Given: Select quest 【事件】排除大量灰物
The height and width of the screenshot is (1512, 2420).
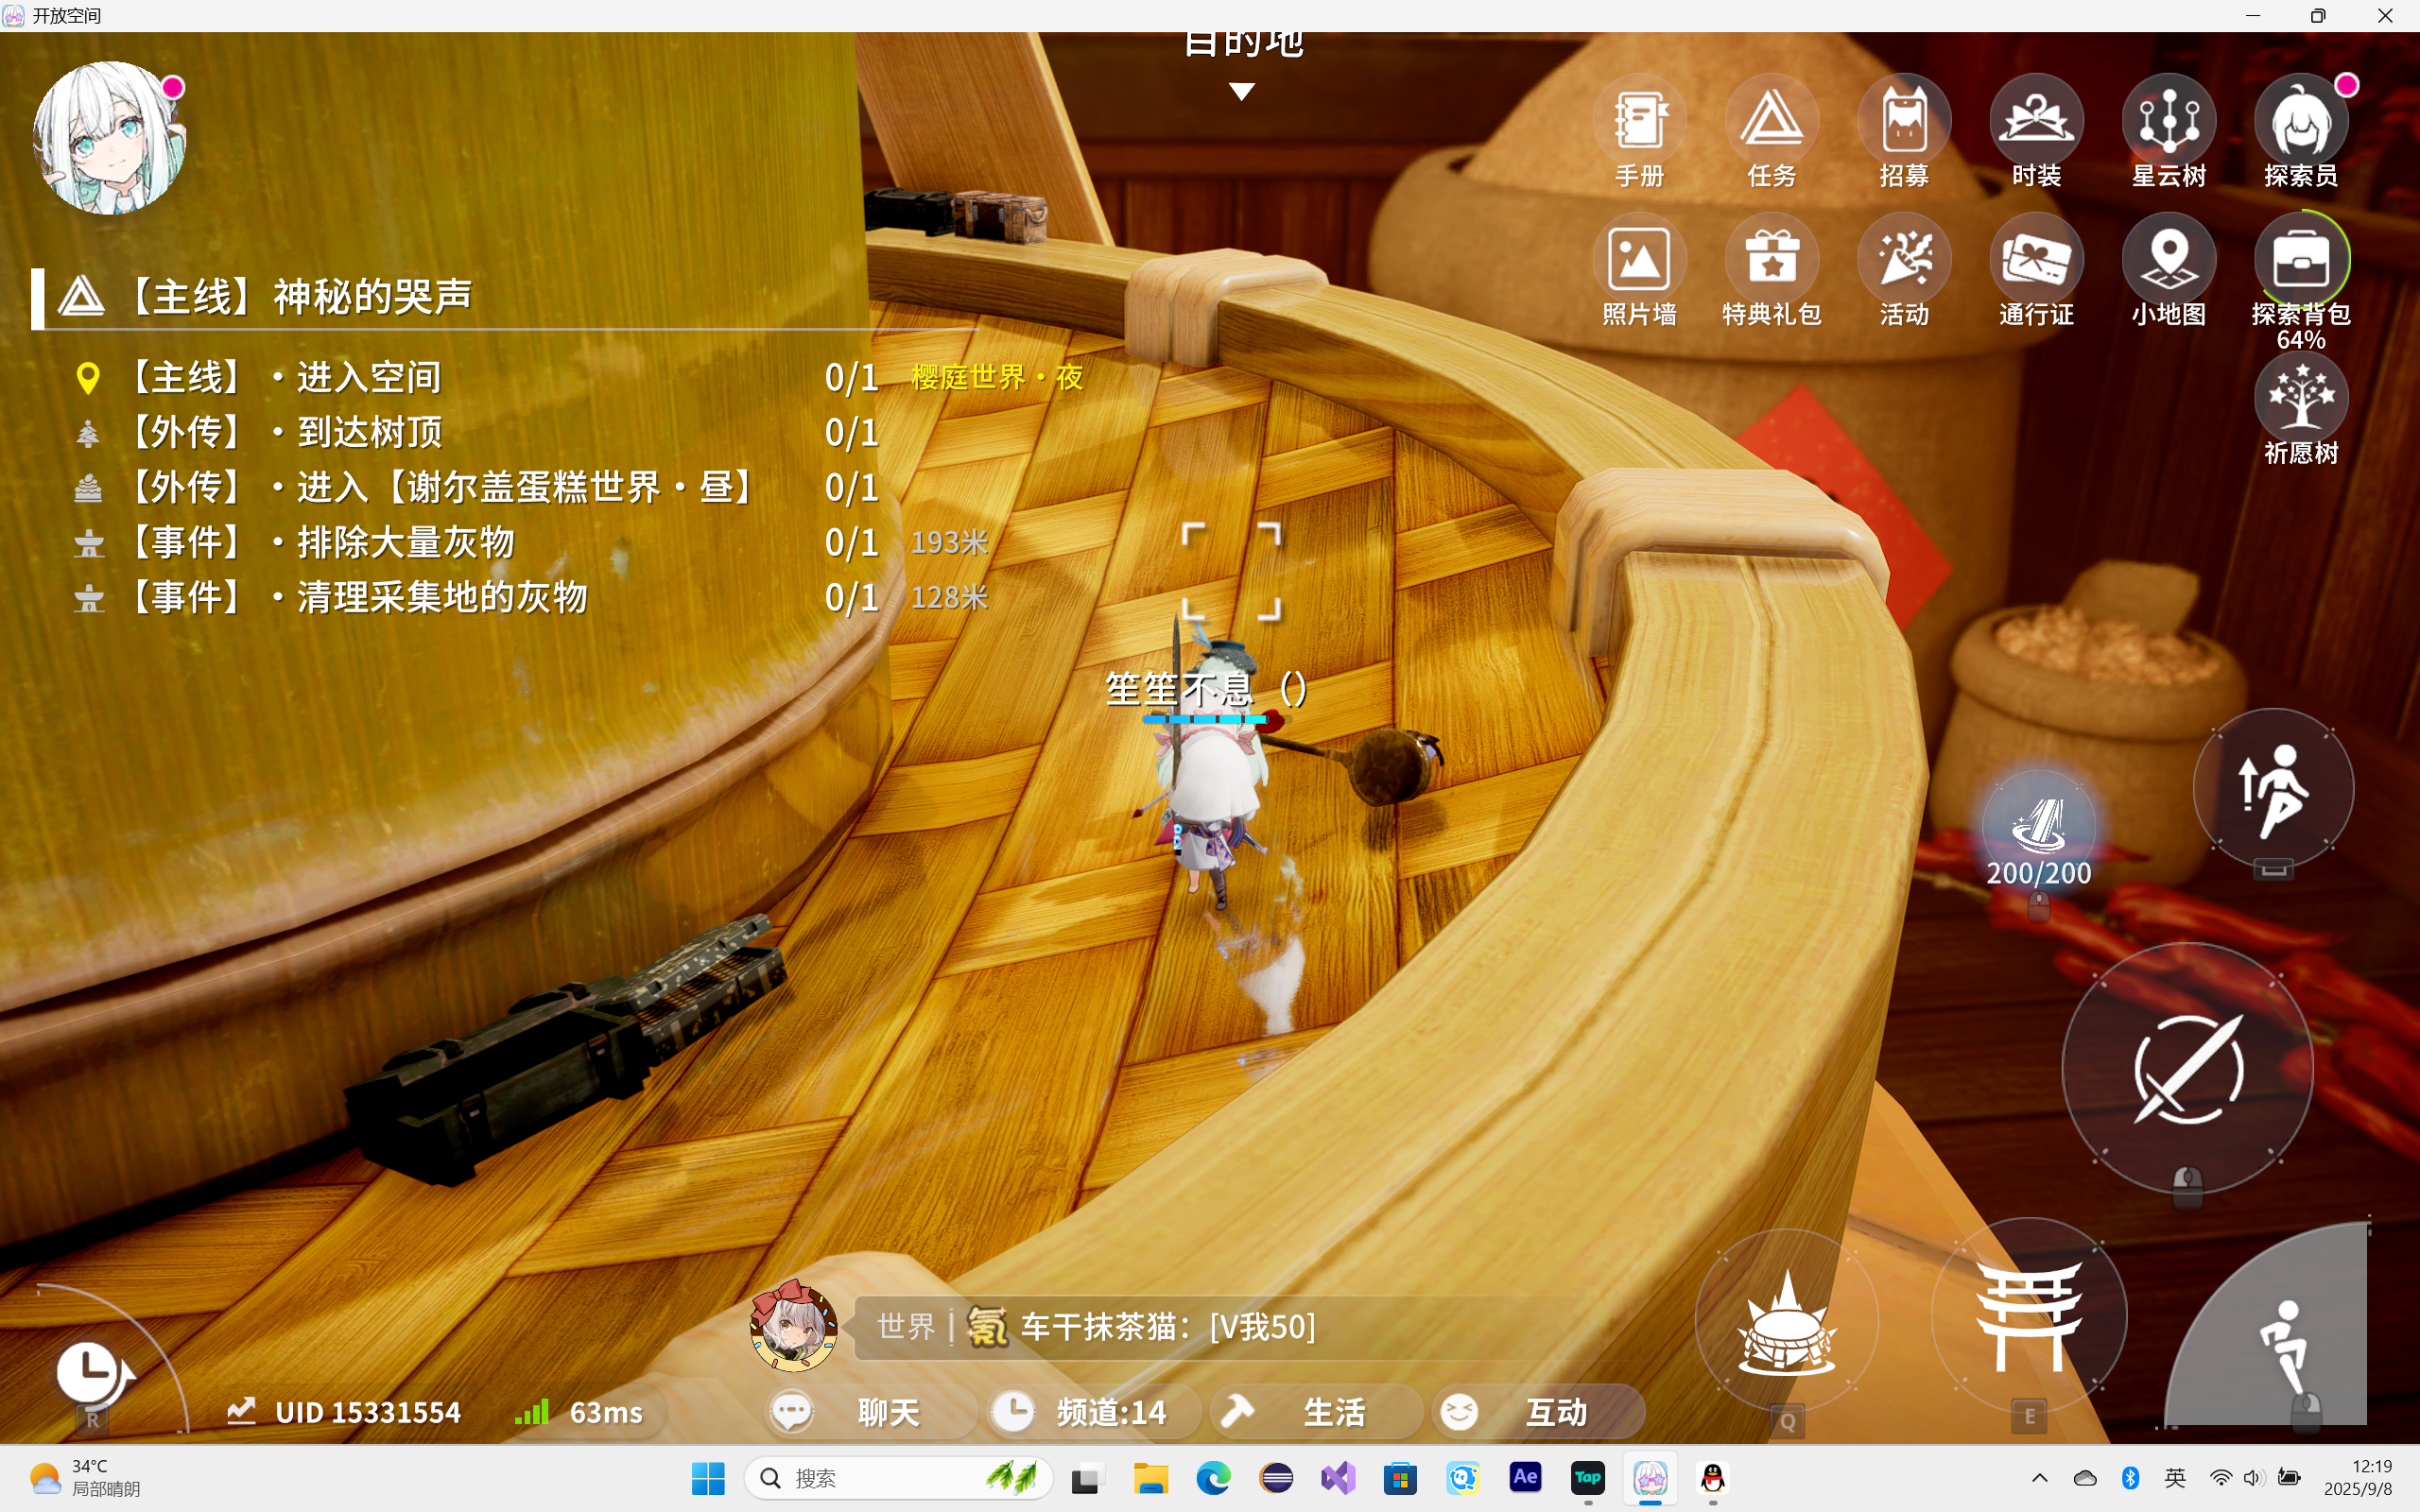Looking at the screenshot, I should click(480, 542).
